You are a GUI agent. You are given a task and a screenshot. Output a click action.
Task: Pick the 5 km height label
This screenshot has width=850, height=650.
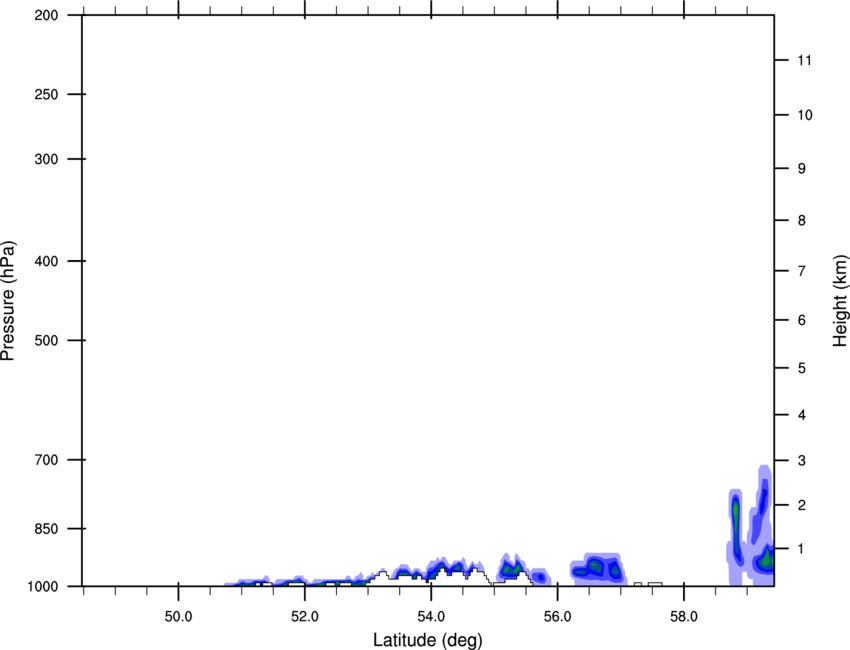(x=802, y=368)
